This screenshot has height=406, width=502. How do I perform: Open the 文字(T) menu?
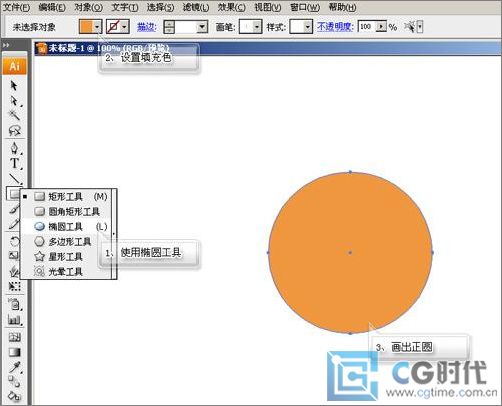[x=125, y=7]
